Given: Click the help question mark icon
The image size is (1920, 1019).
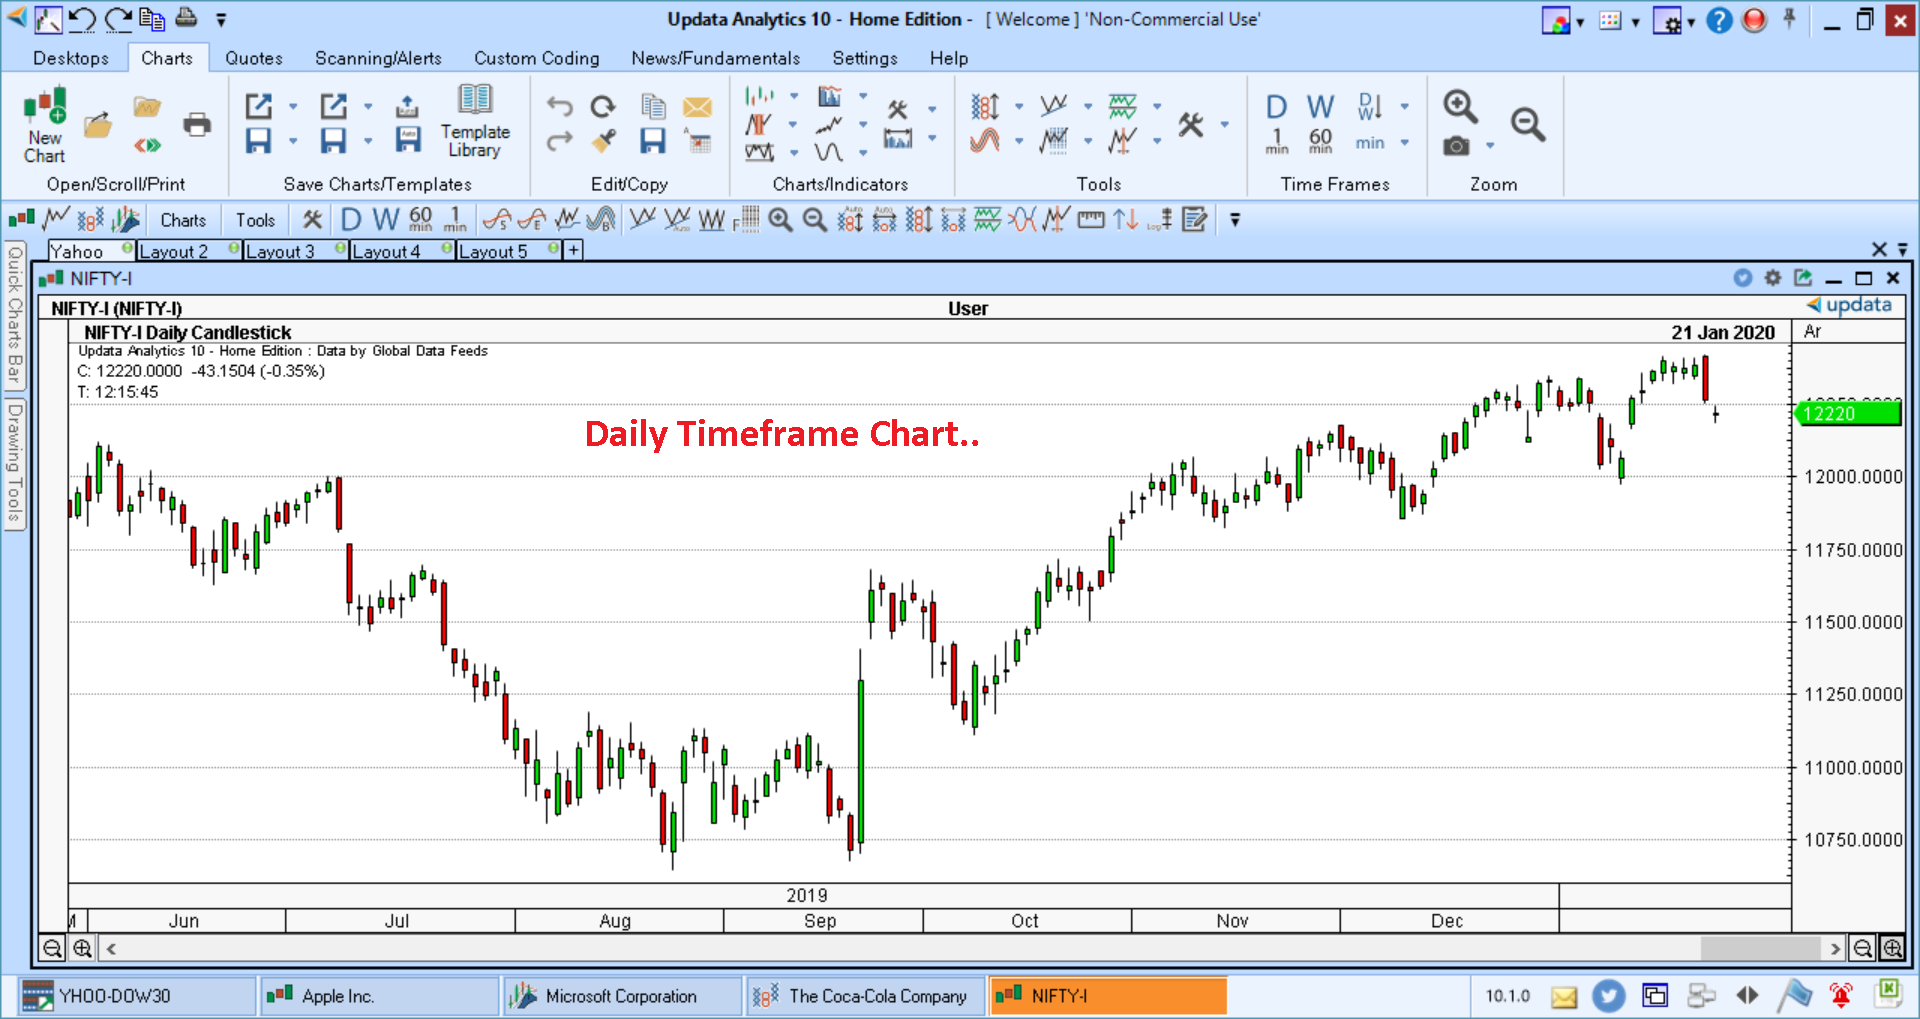Looking at the screenshot, I should pyautogui.click(x=1718, y=20).
